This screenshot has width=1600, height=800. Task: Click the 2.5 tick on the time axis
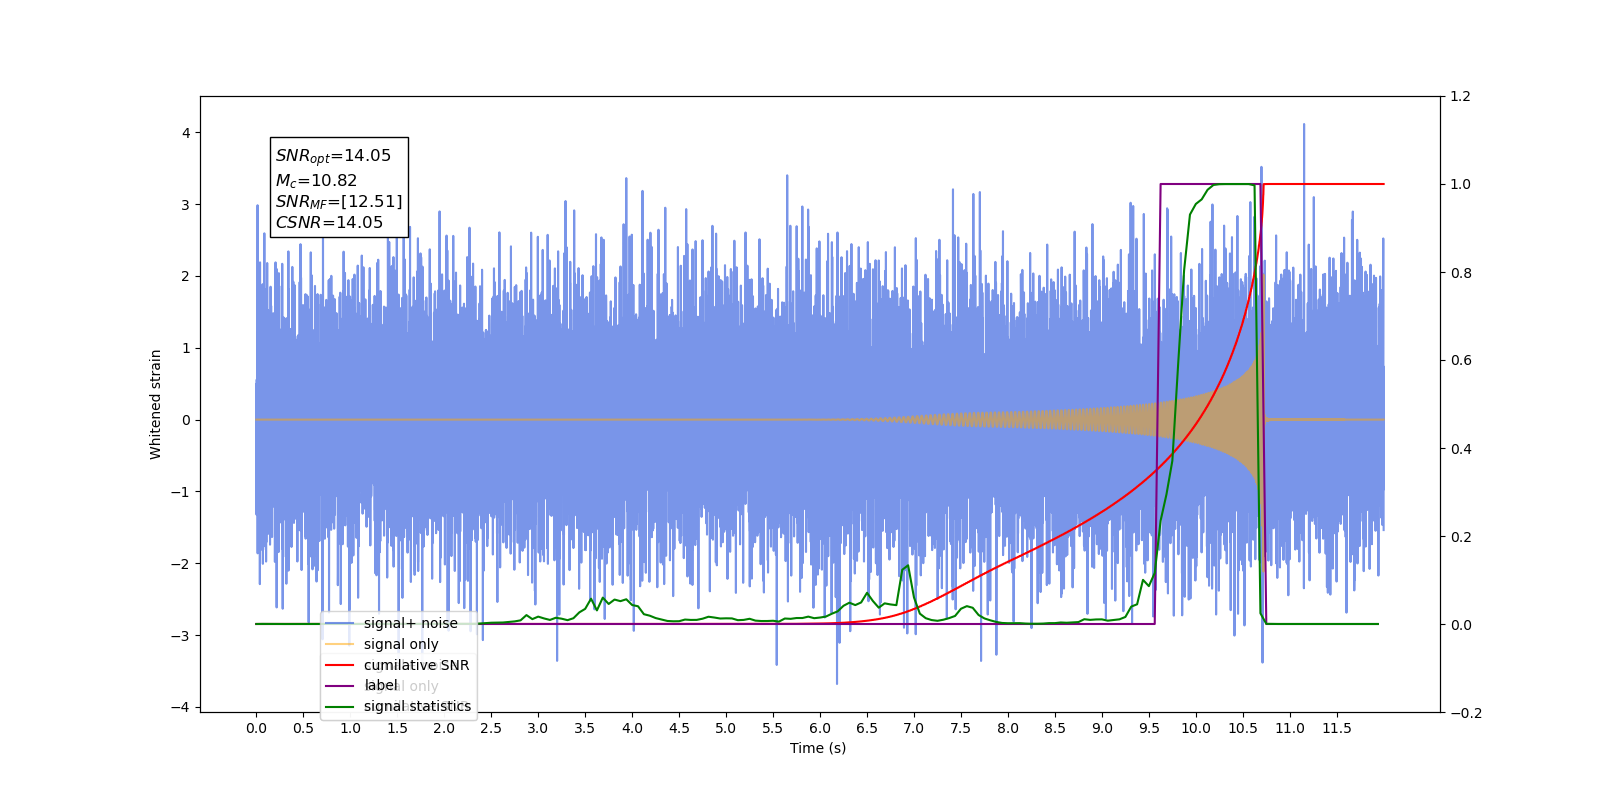click(491, 728)
